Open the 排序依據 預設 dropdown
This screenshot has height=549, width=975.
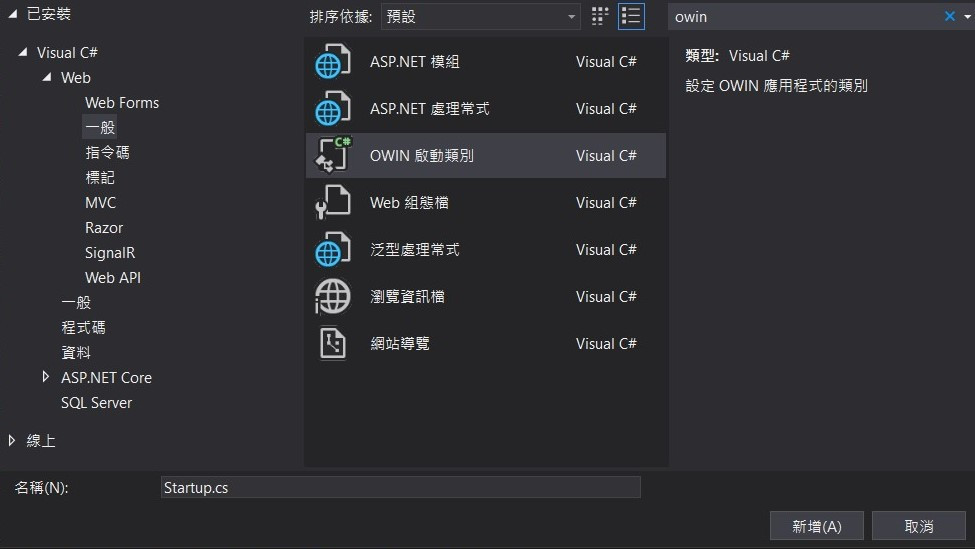[x=480, y=16]
